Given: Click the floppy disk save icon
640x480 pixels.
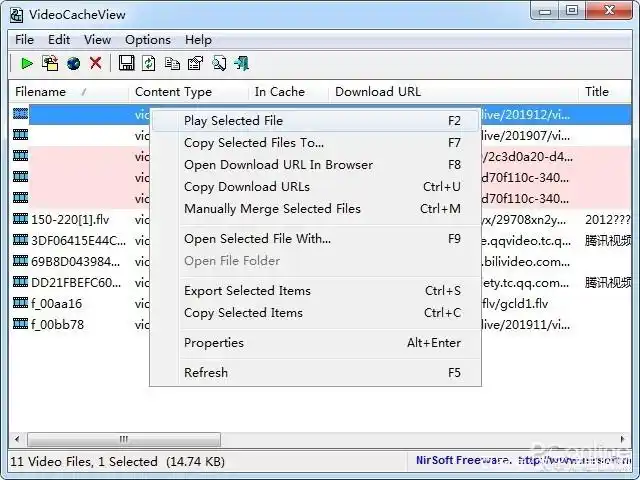Looking at the screenshot, I should 127,64.
